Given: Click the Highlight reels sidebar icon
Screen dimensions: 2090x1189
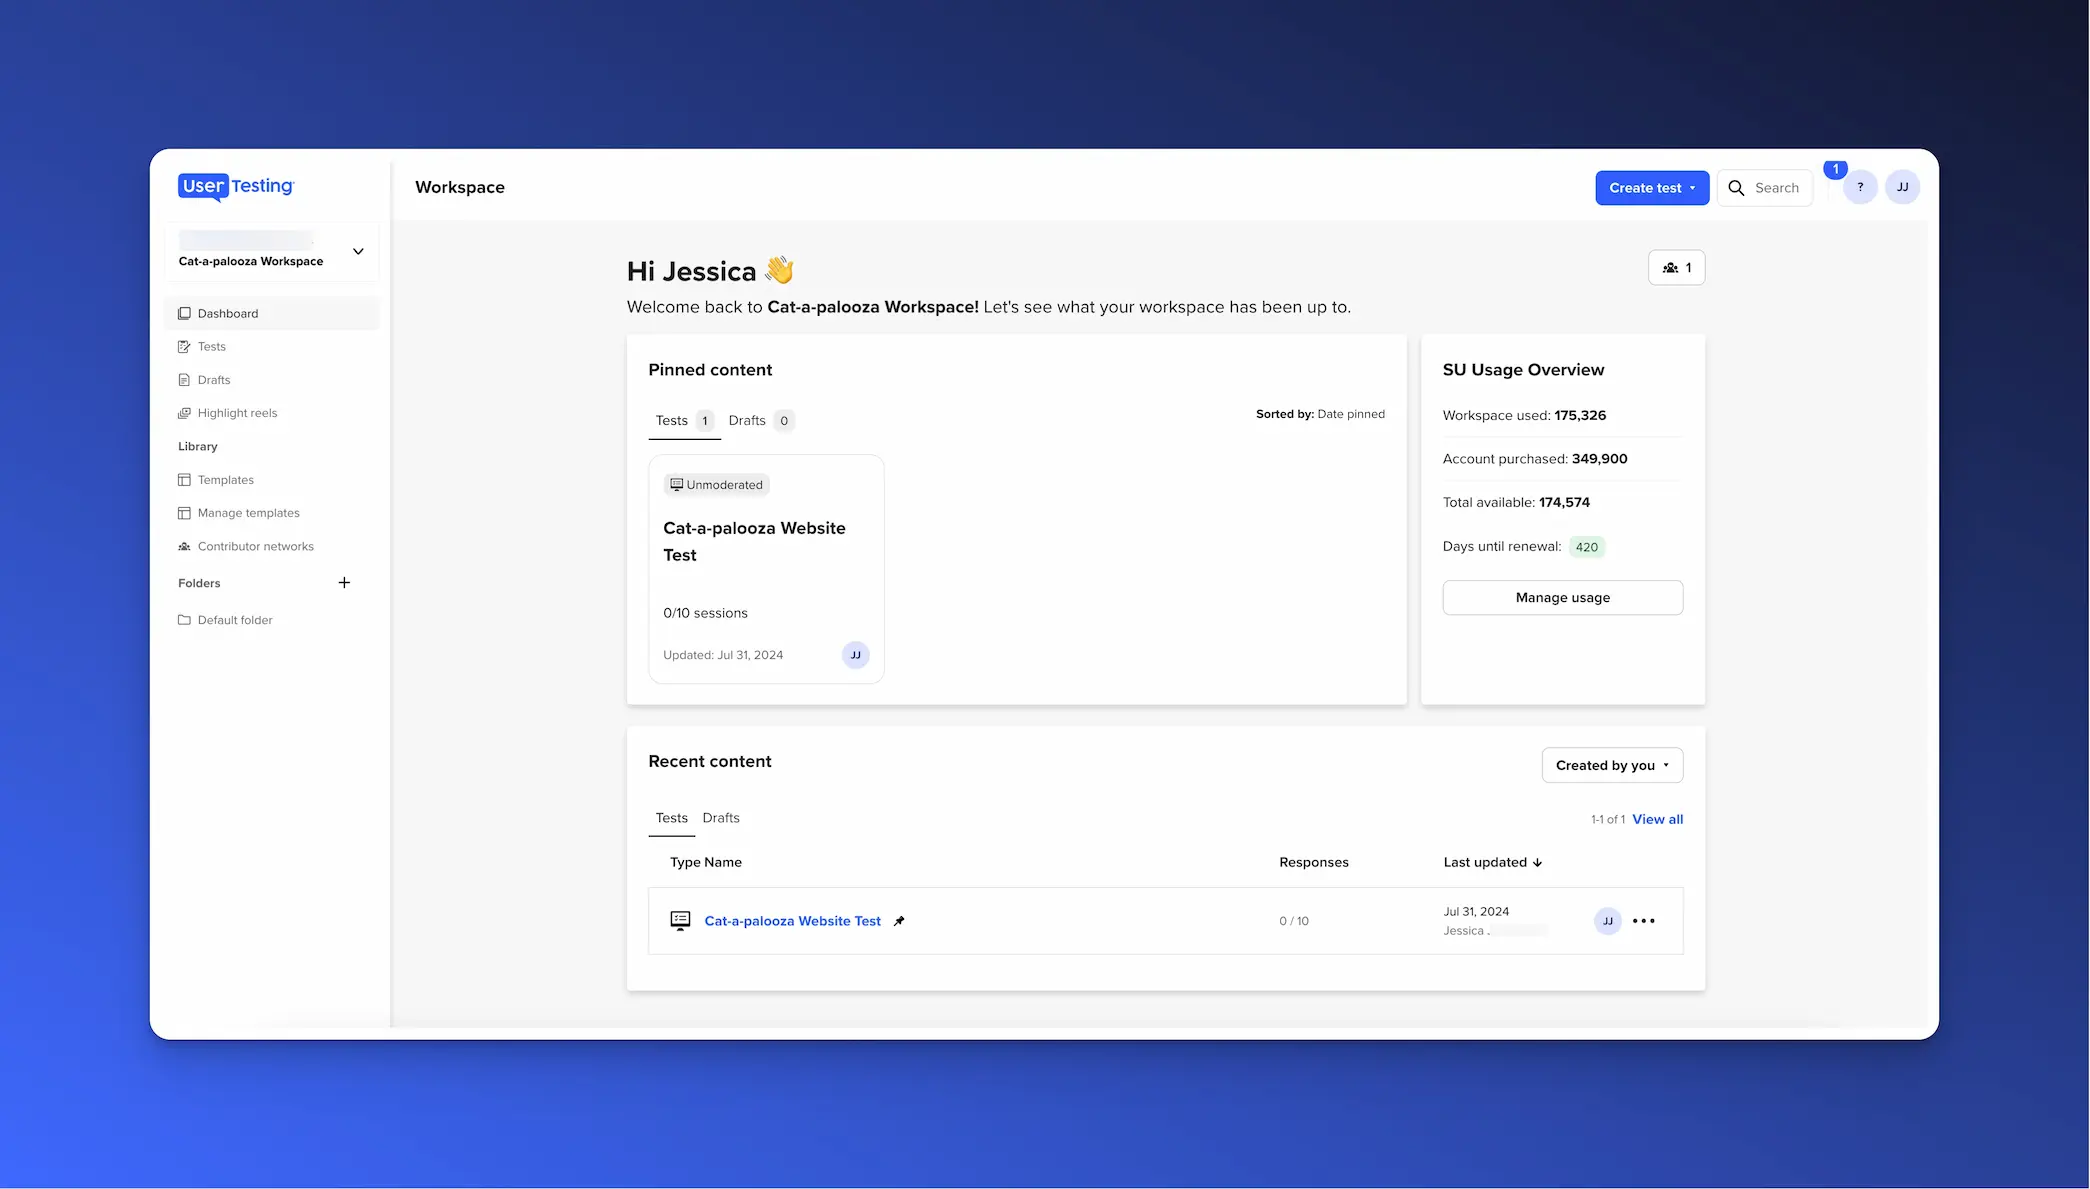Looking at the screenshot, I should click(x=184, y=413).
